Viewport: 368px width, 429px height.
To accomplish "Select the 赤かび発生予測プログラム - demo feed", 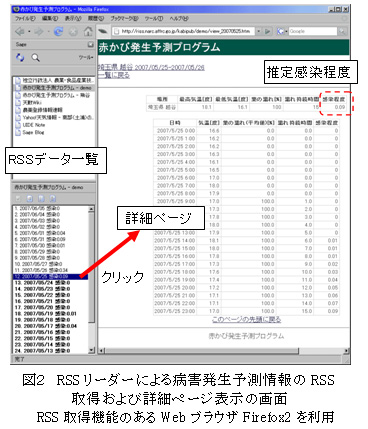I will point(54,88).
